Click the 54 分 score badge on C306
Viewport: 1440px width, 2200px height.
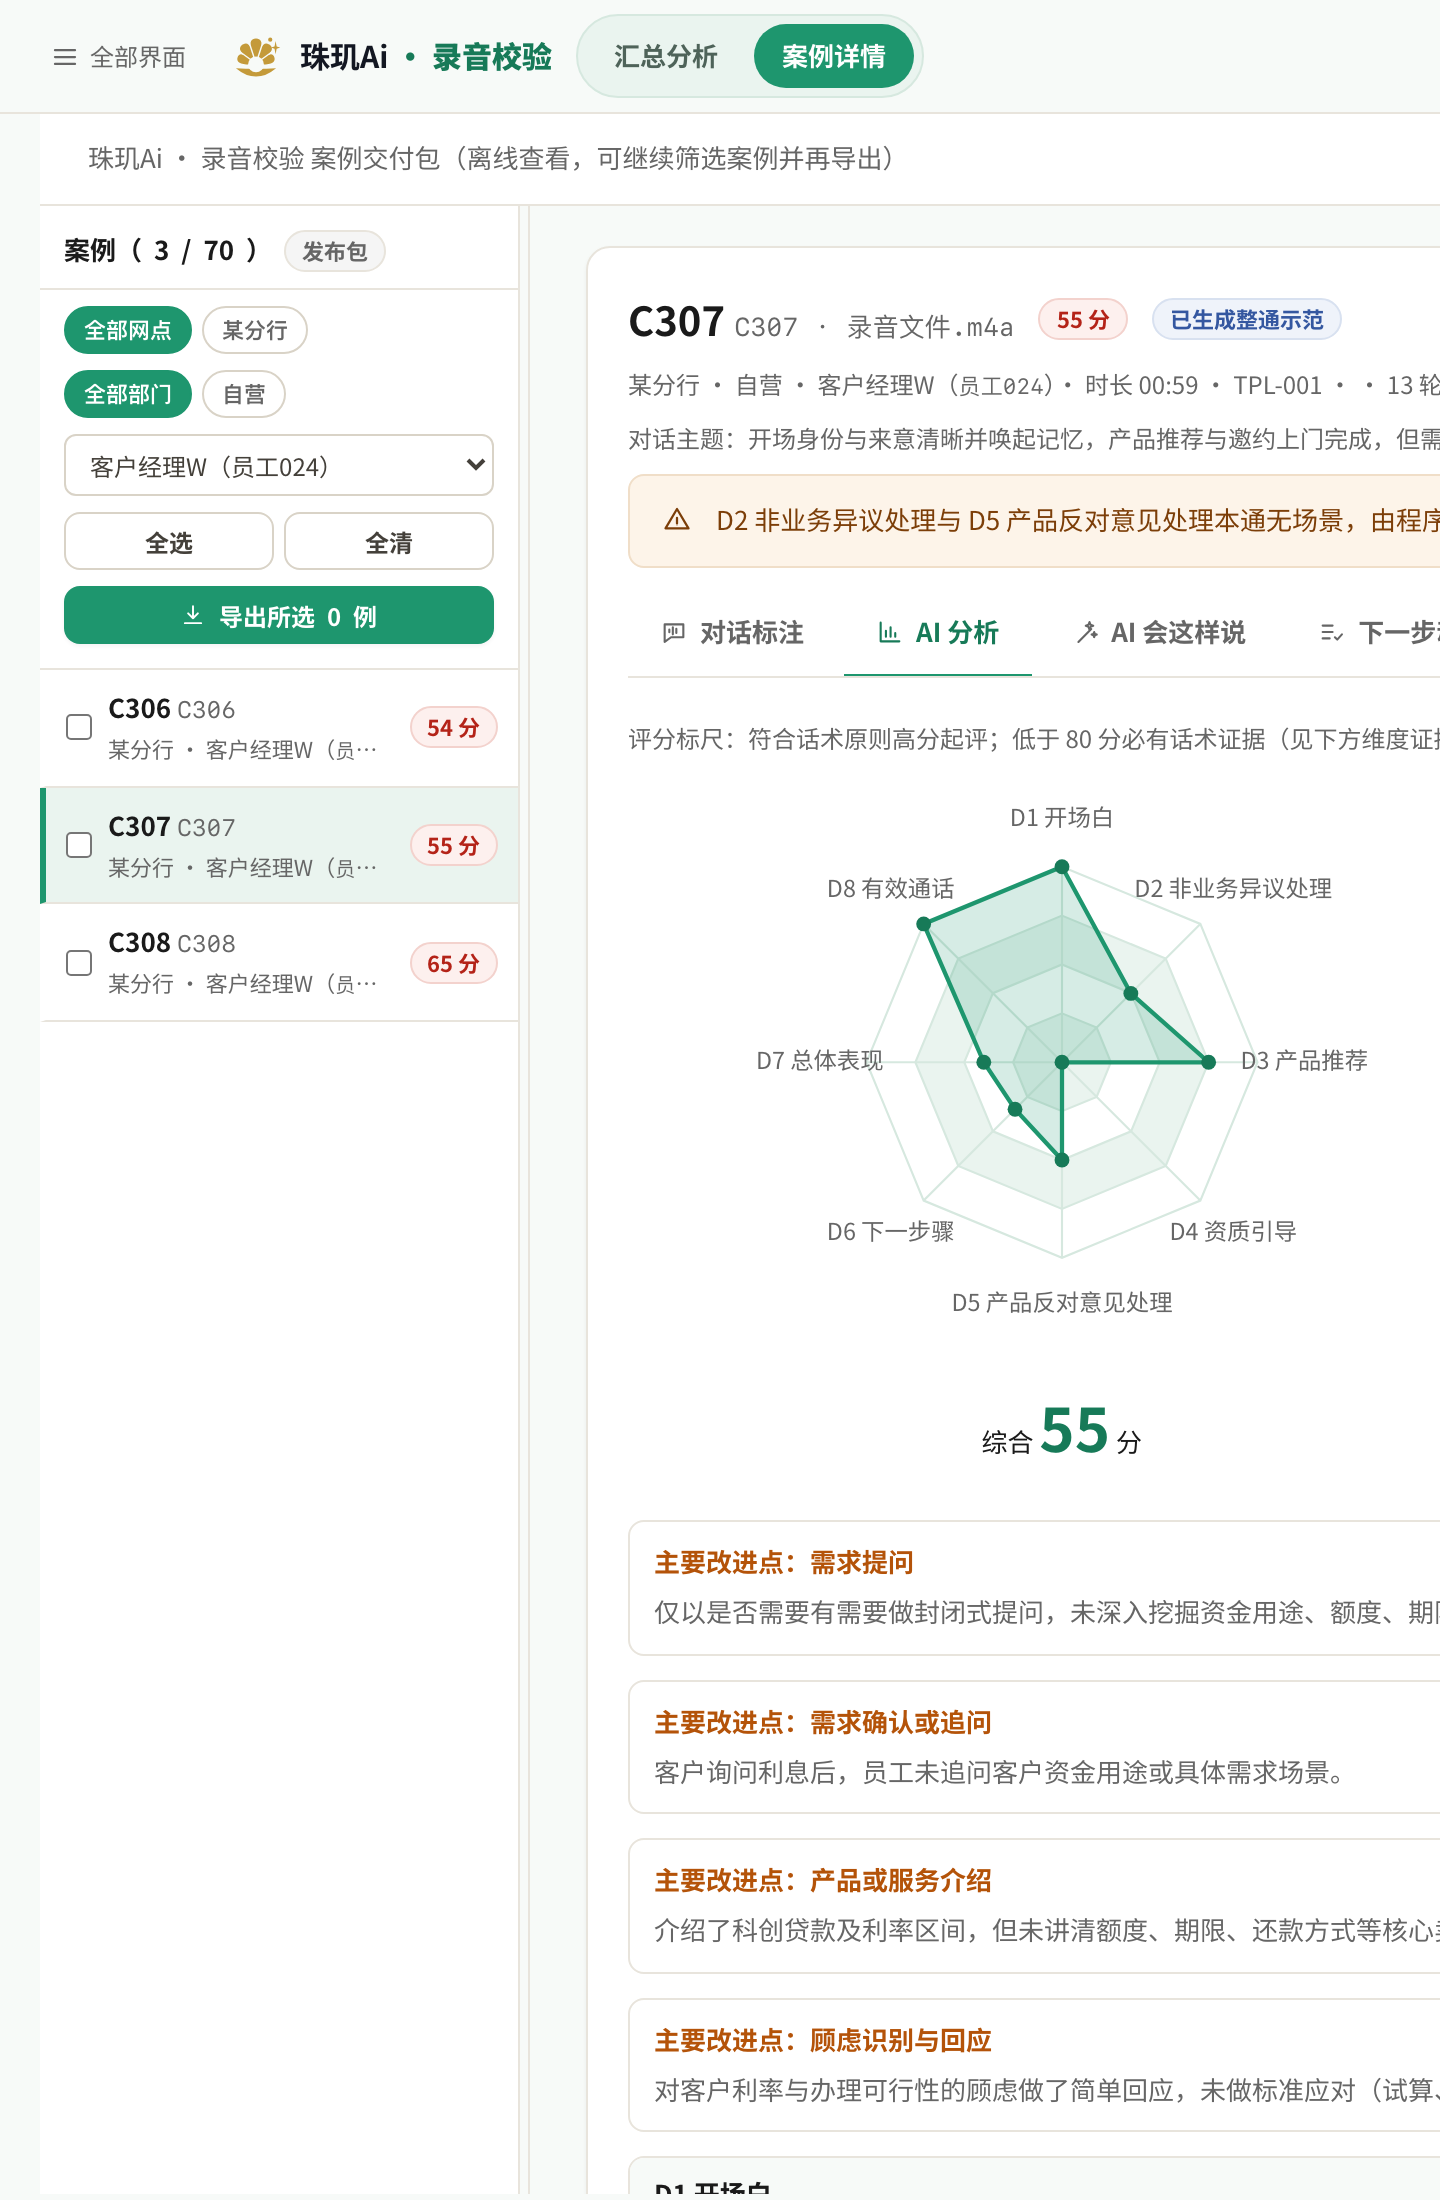(453, 727)
